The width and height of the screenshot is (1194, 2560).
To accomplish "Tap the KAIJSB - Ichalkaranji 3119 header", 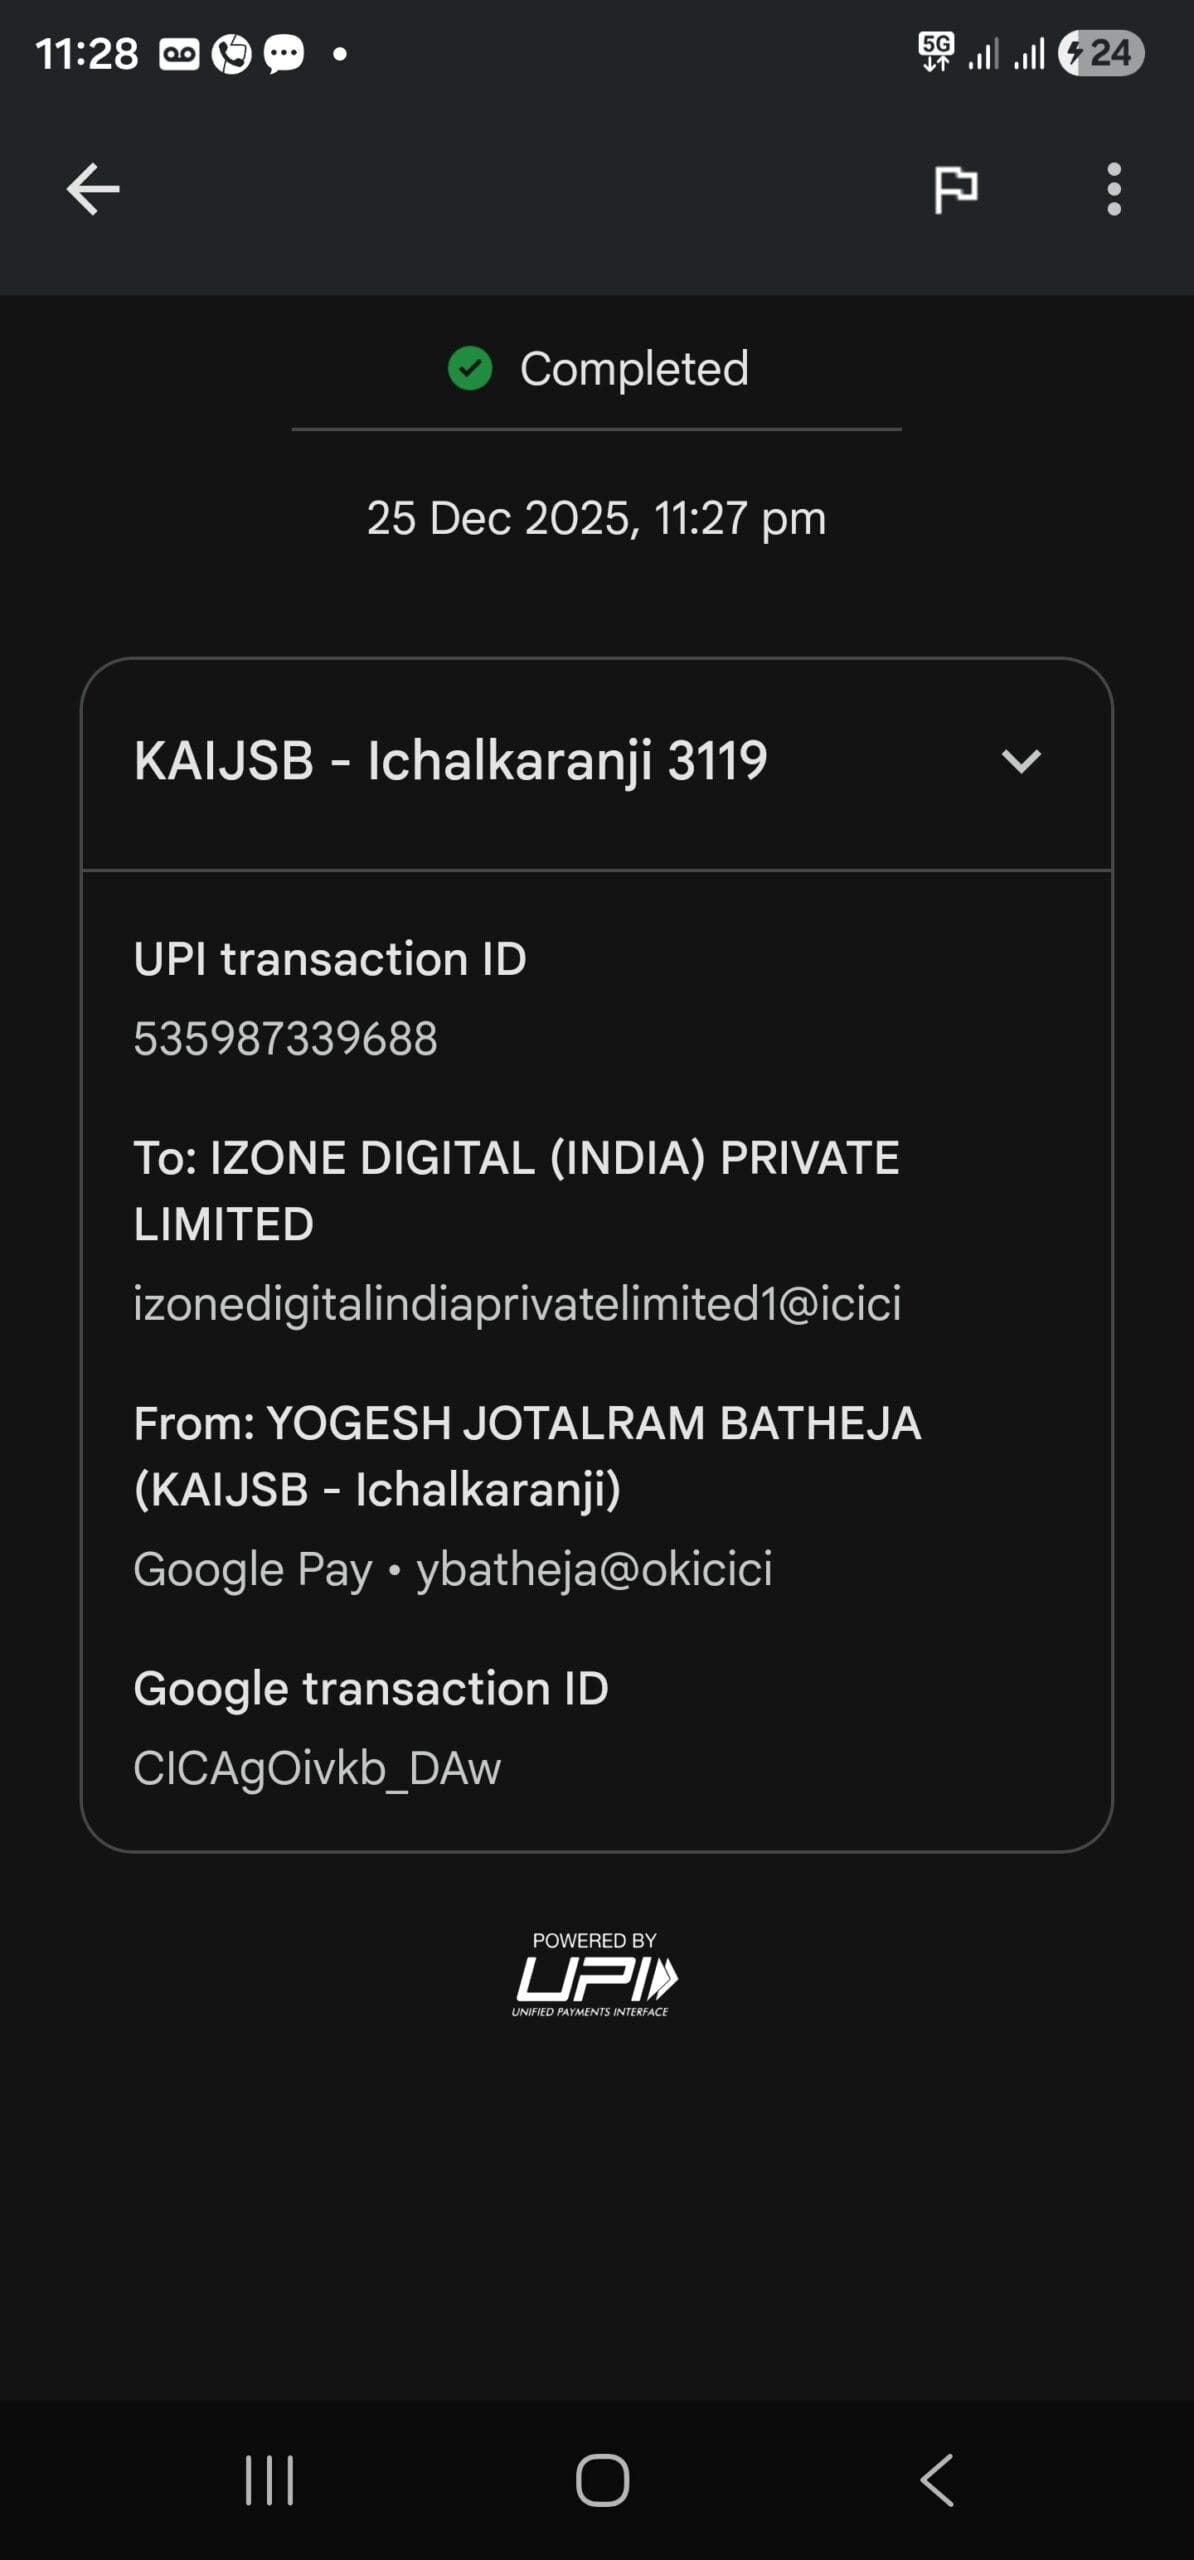I will coord(450,761).
